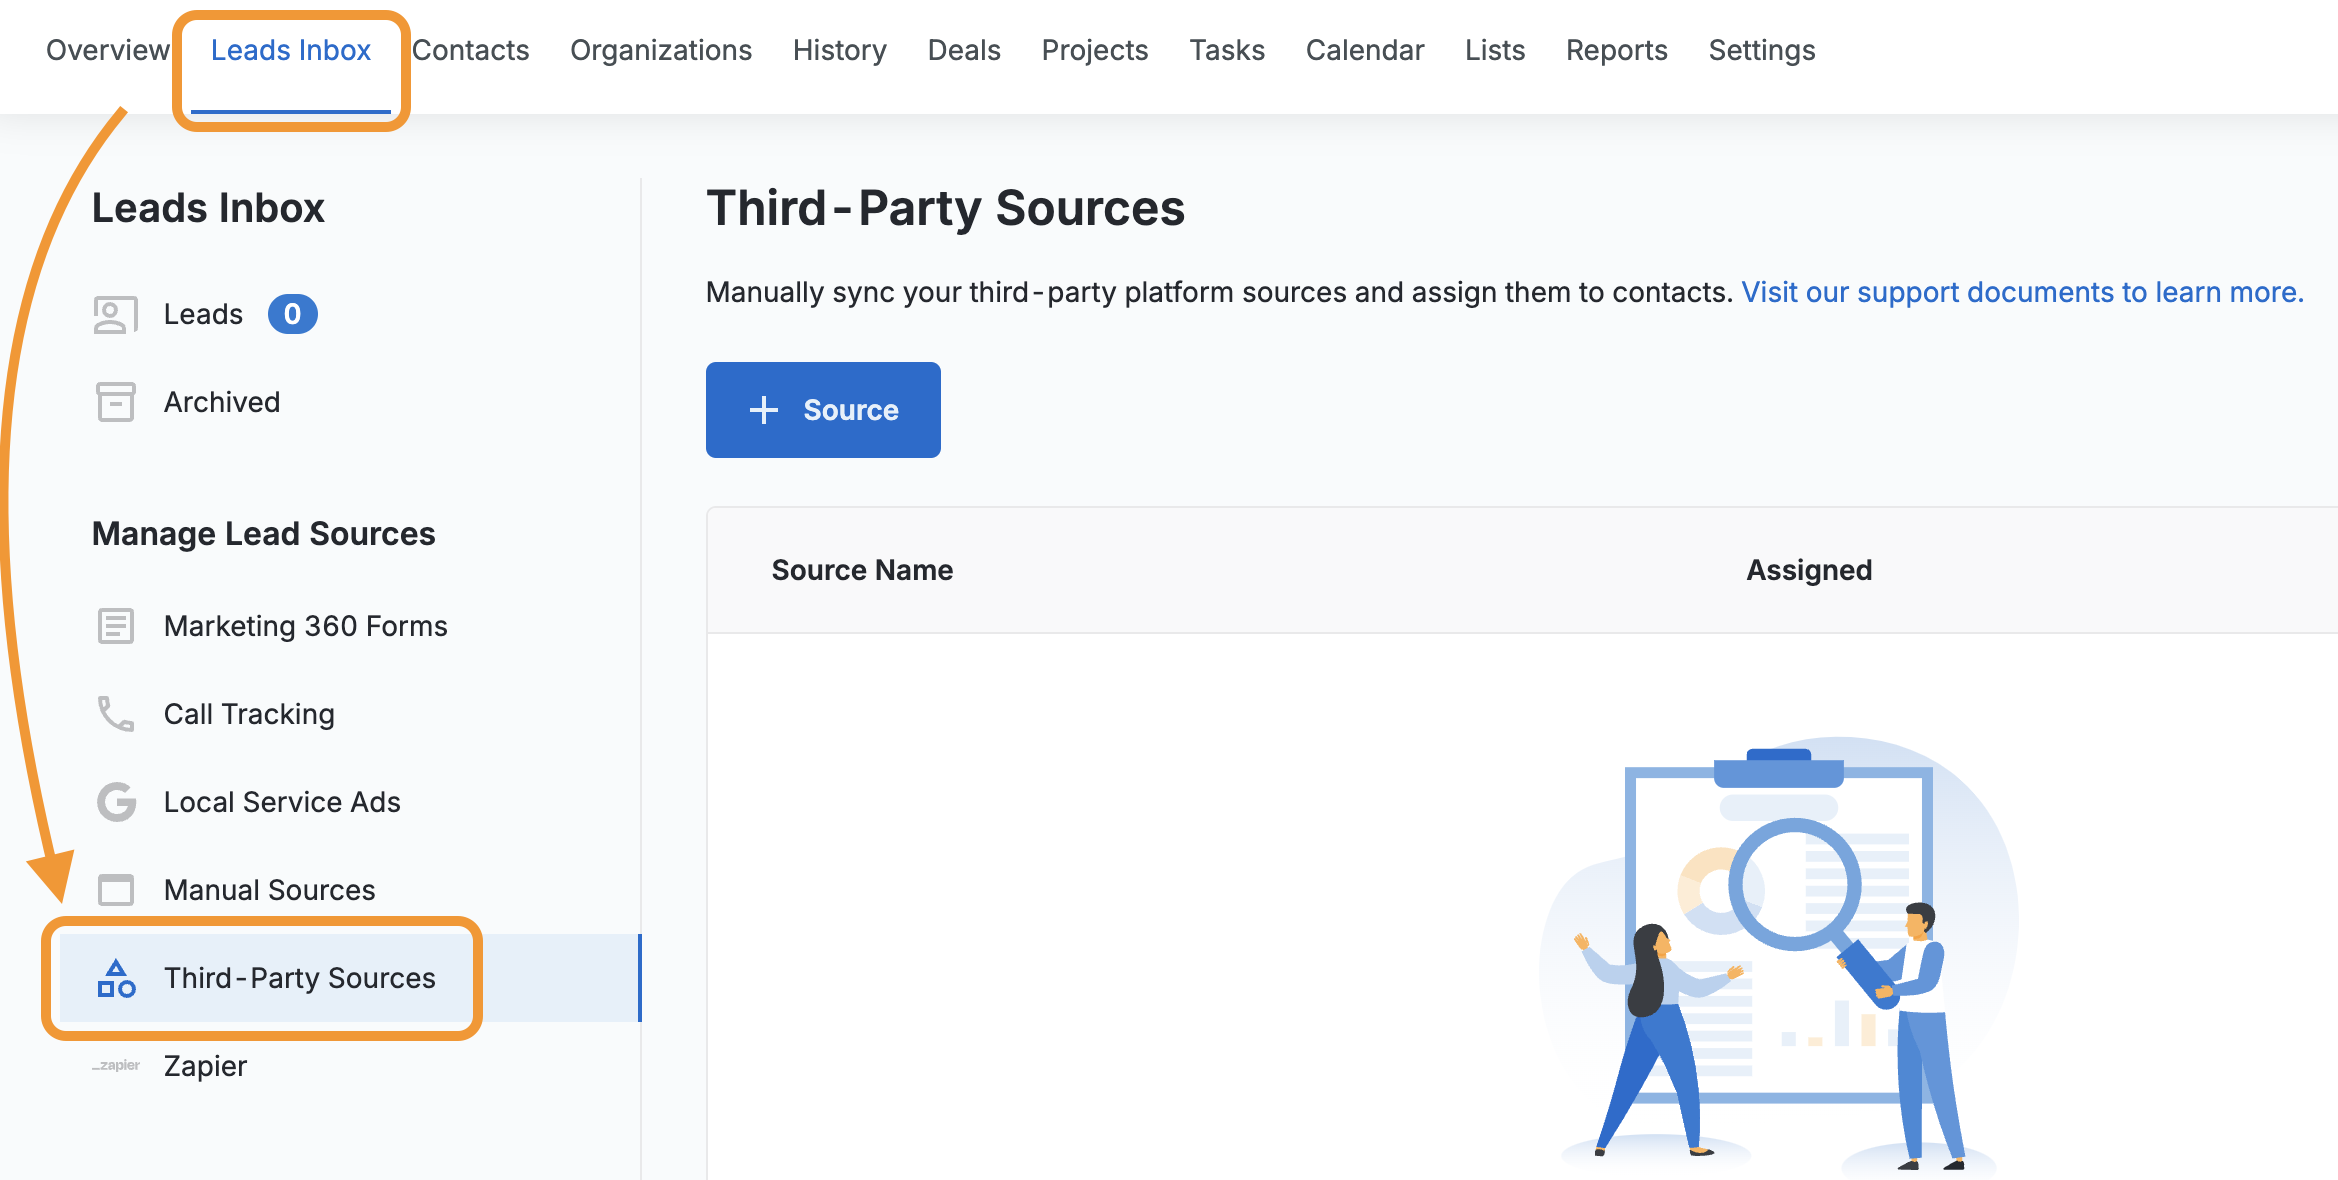Click the Leads count badge
Viewport: 2338px width, 1180px height.
pyautogui.click(x=292, y=314)
